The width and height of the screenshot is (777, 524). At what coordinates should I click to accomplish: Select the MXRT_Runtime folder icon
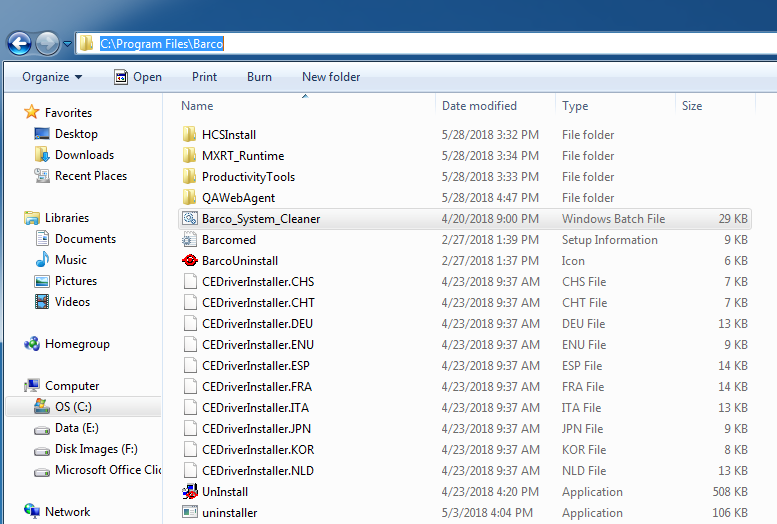click(189, 155)
